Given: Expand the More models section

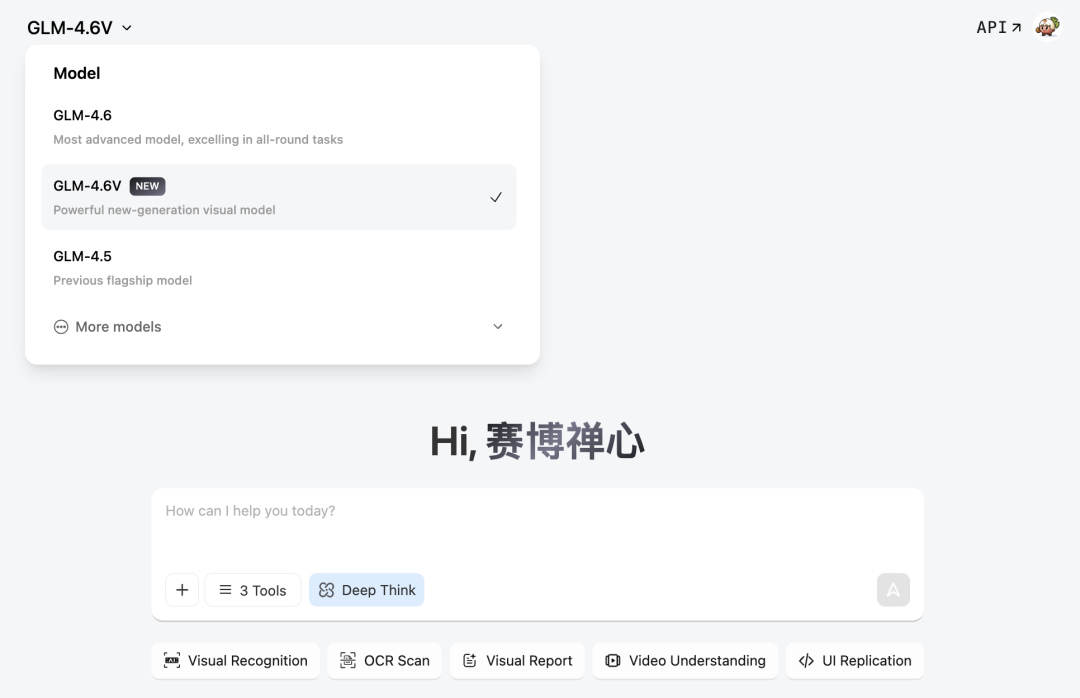Looking at the screenshot, I should click(279, 327).
